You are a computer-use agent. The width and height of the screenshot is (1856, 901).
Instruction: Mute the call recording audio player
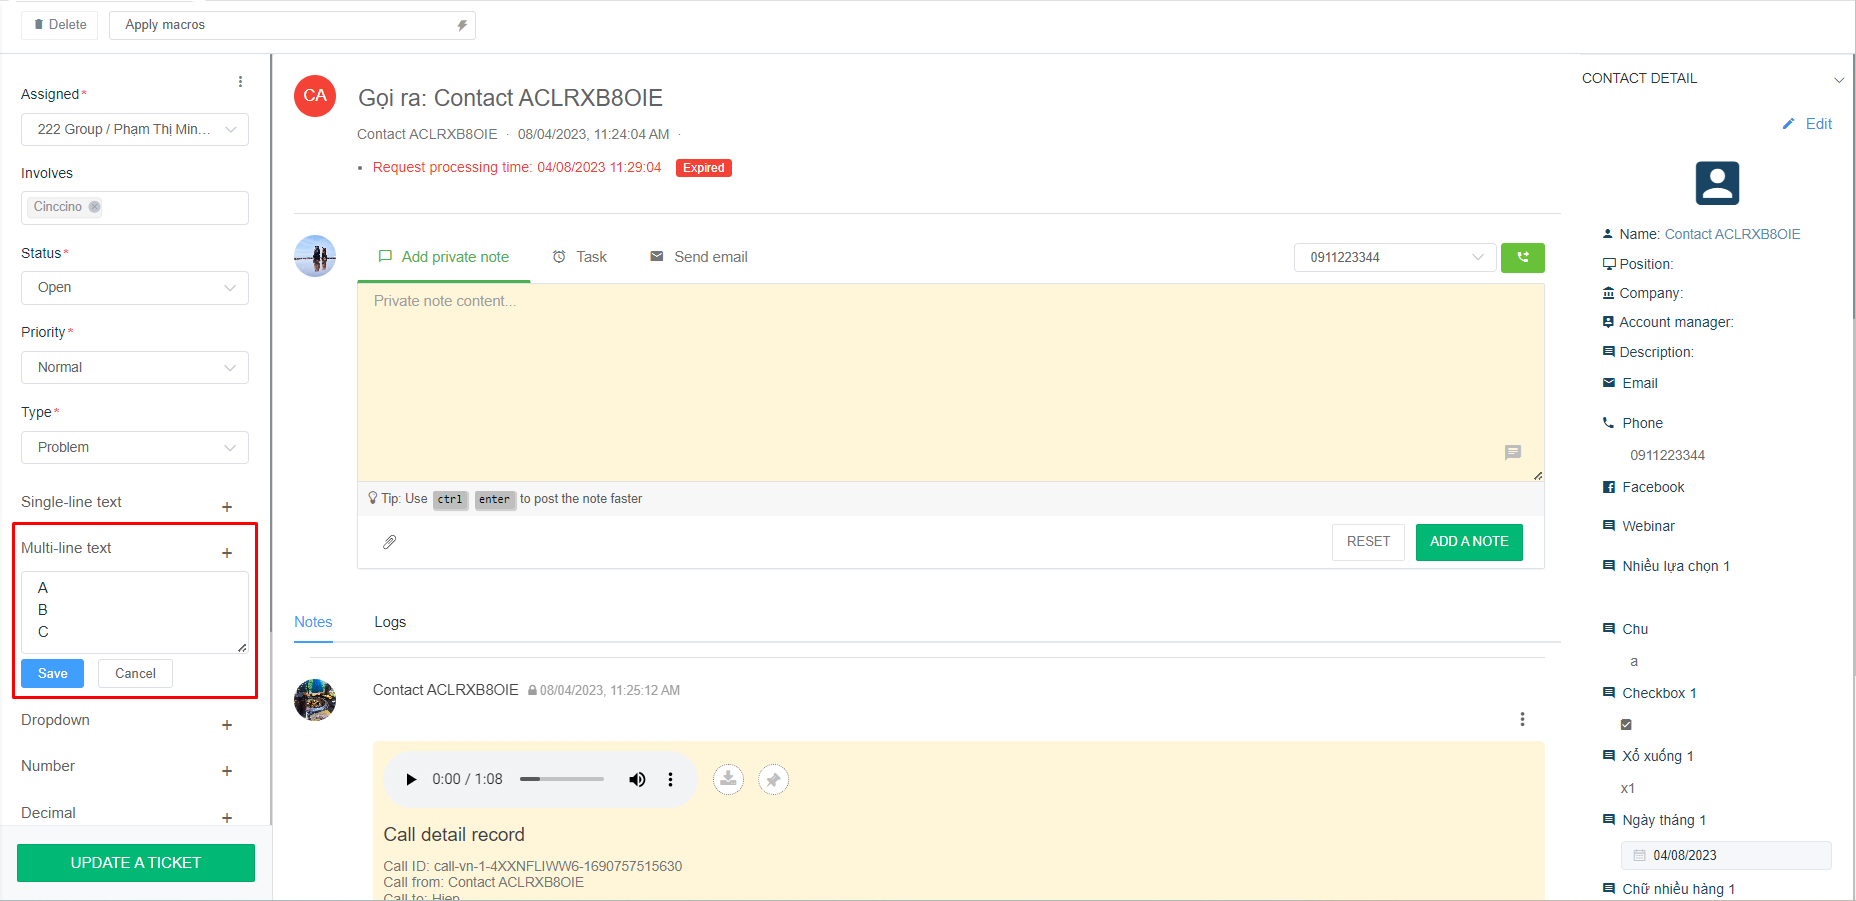pyautogui.click(x=637, y=779)
